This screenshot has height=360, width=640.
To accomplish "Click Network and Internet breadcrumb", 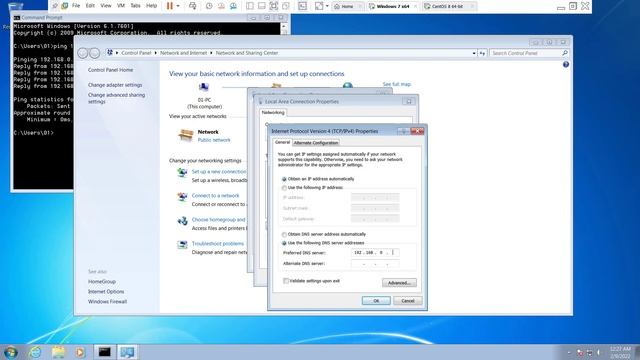I will [x=183, y=53].
